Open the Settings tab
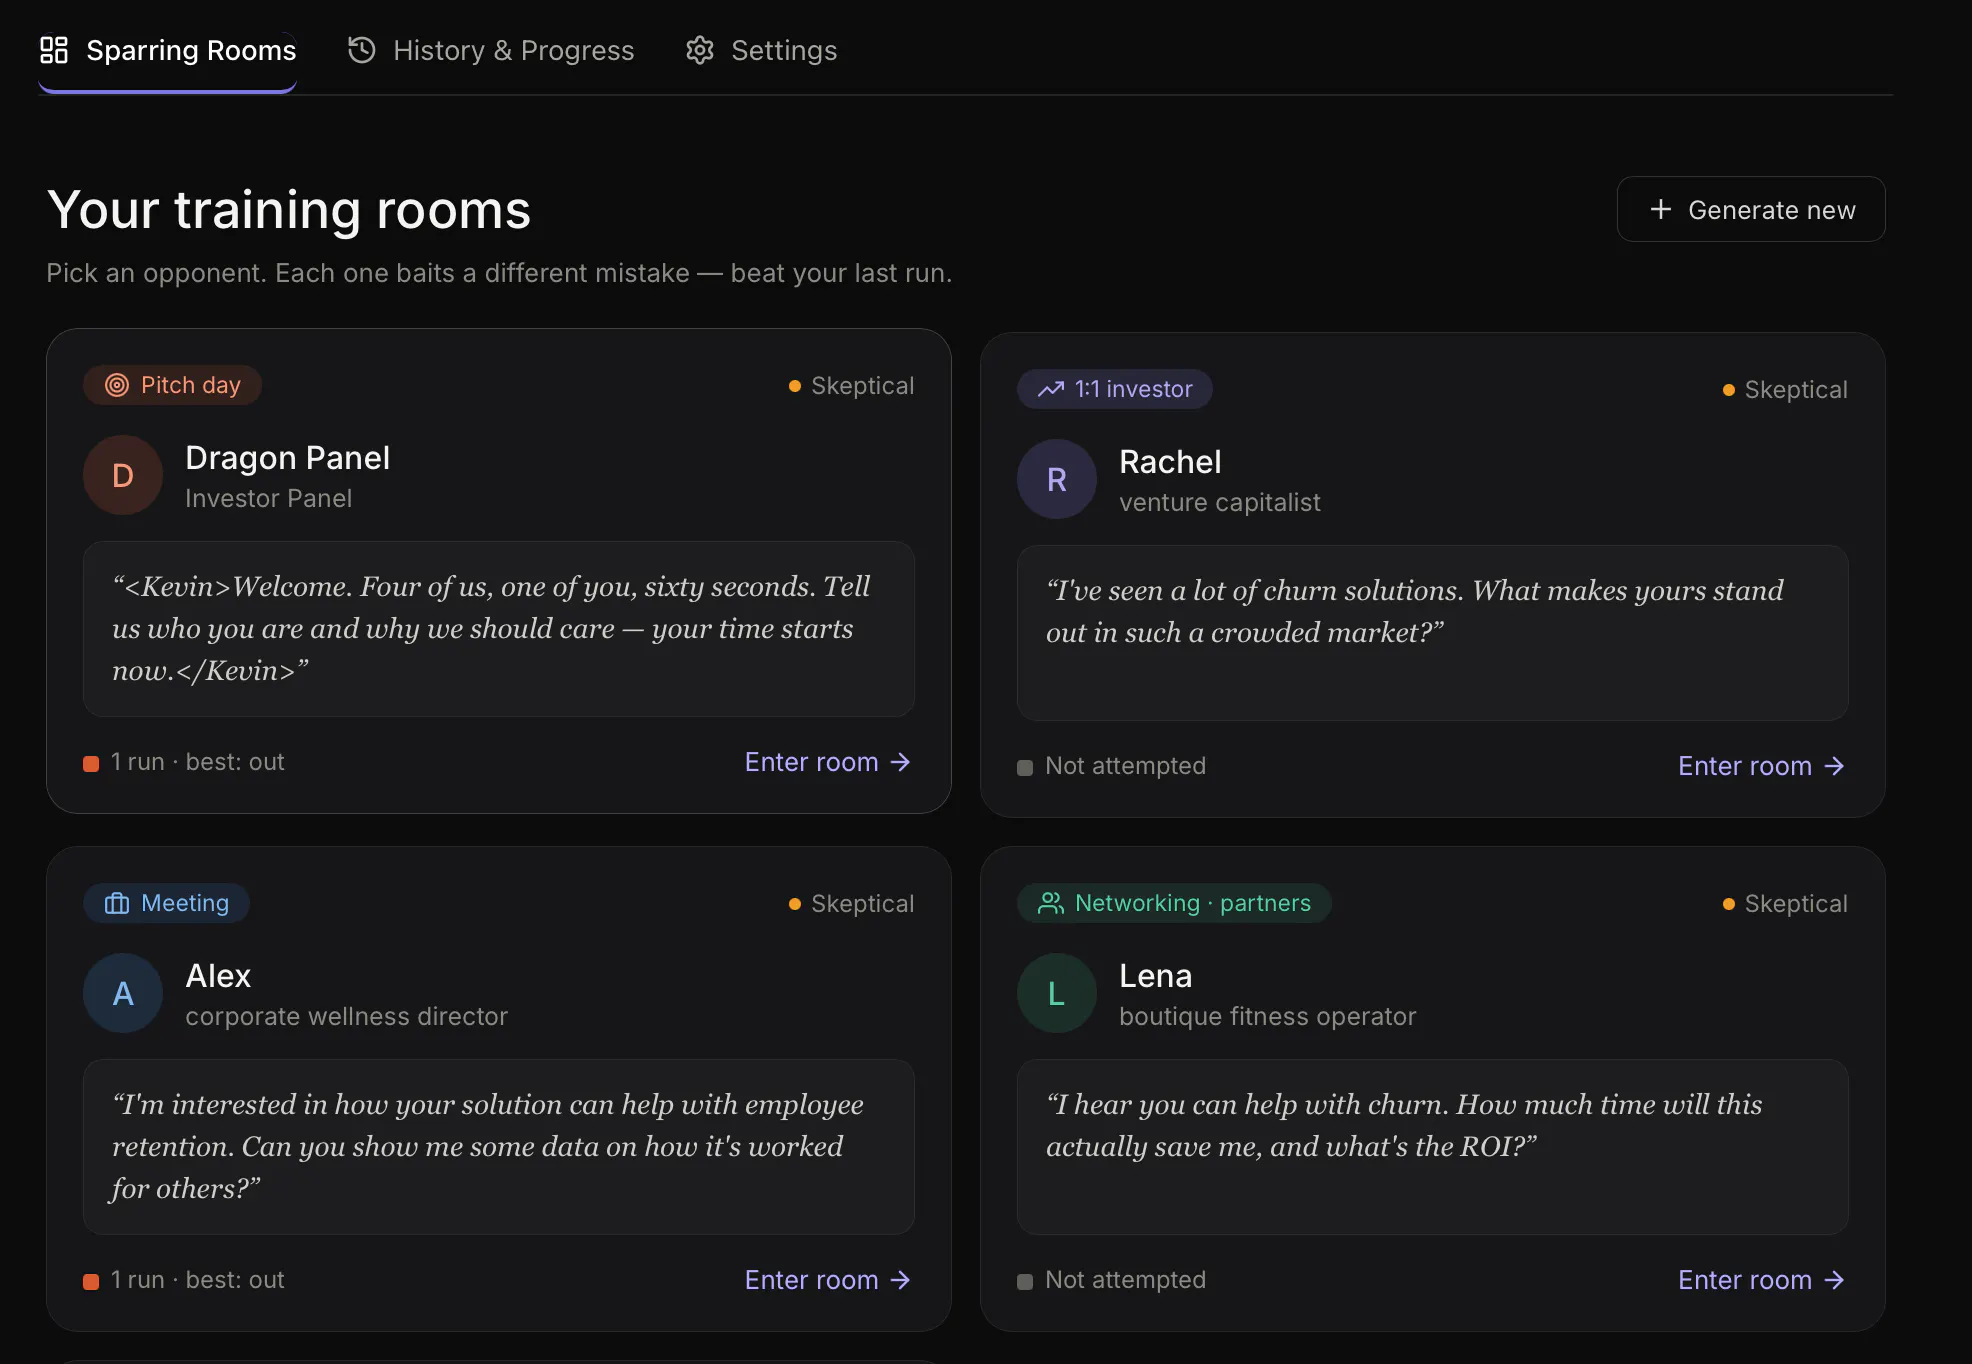1972x1364 pixels. [x=761, y=50]
